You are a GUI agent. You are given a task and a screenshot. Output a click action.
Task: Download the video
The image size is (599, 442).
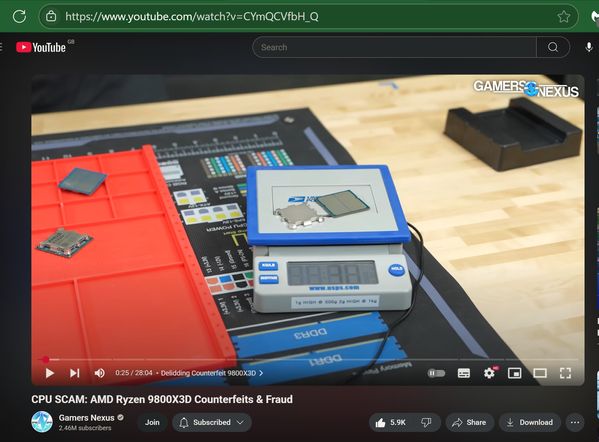pos(529,422)
